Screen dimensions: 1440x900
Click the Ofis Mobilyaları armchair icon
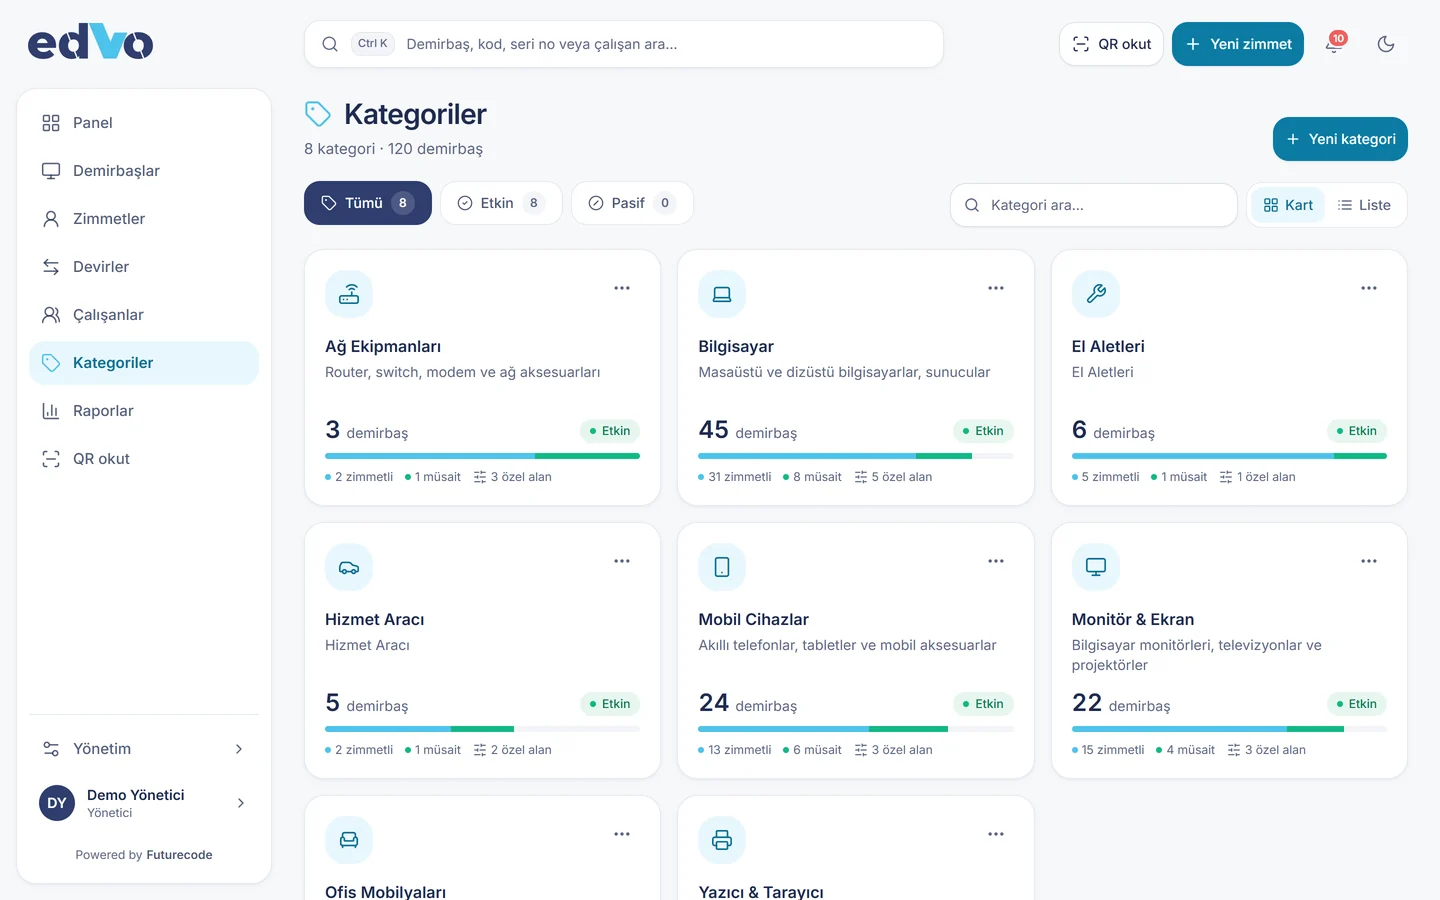click(349, 840)
